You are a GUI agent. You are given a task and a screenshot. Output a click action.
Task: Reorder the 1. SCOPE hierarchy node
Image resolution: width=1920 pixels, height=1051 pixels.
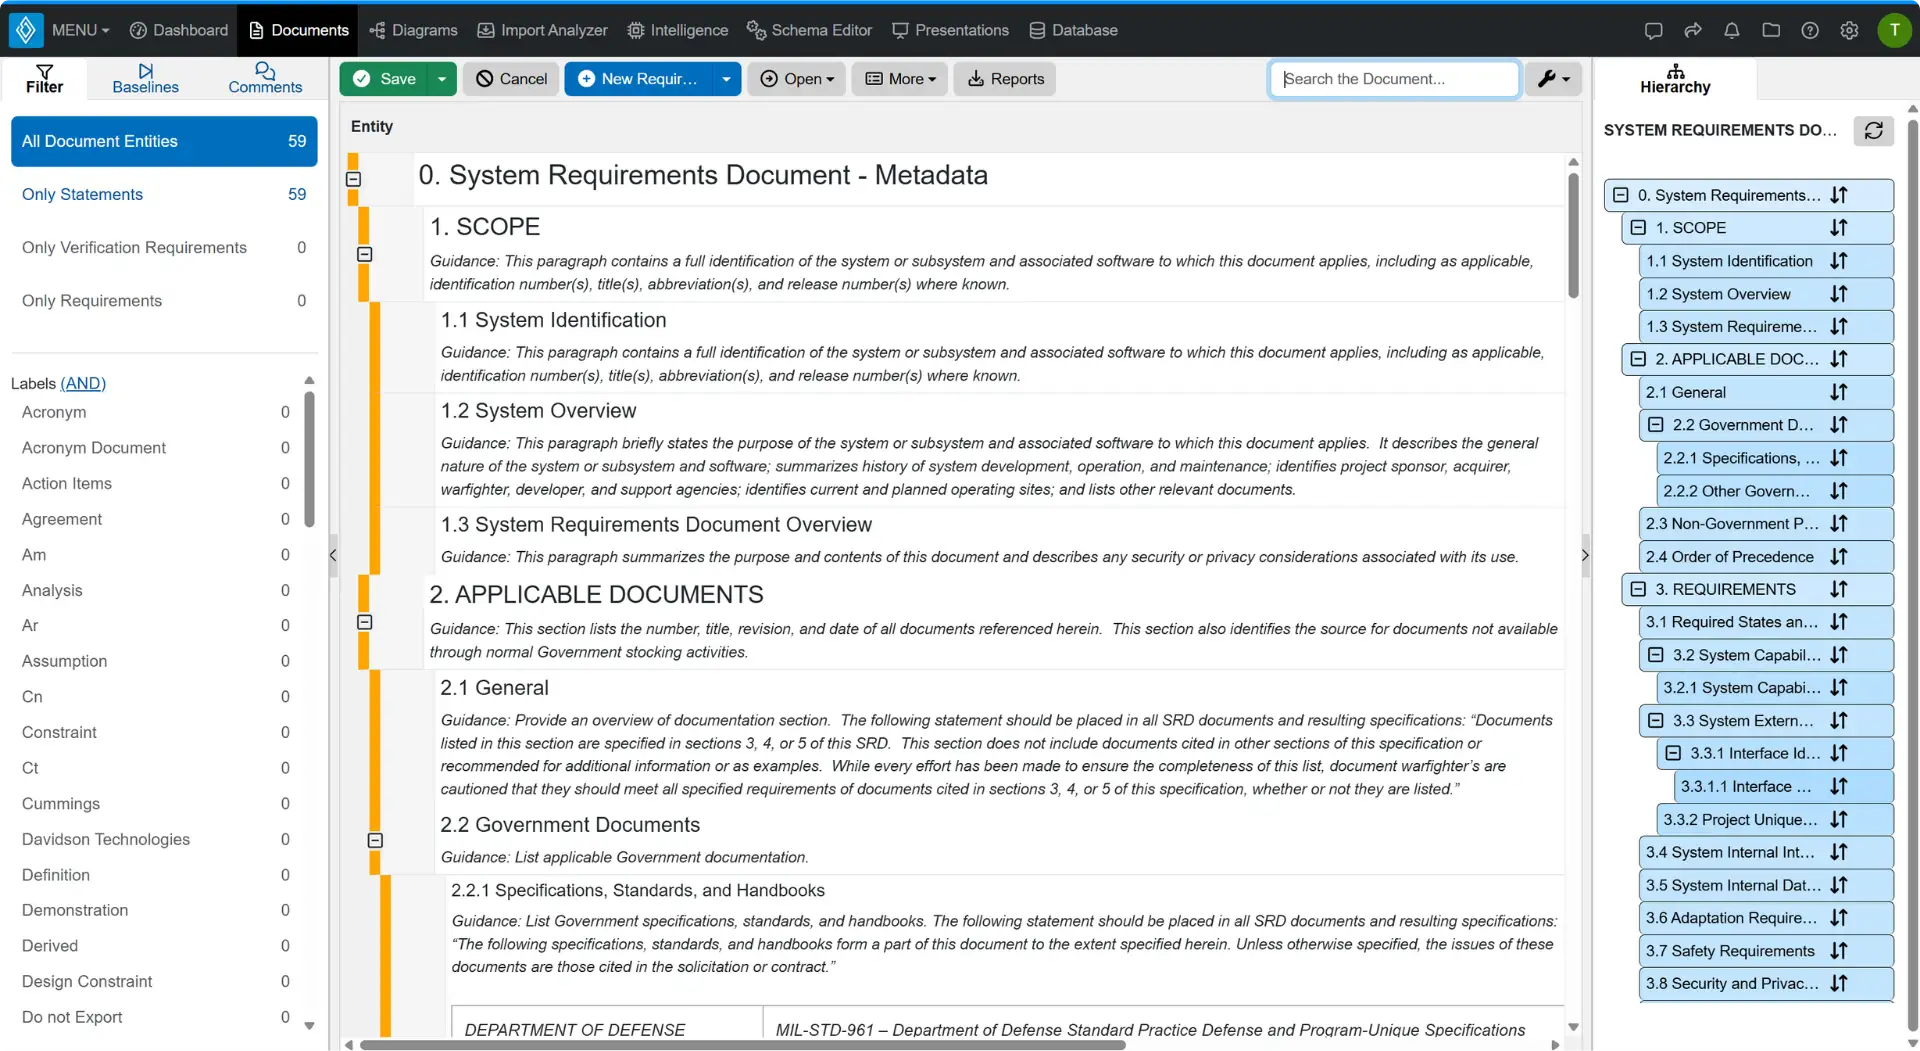[1839, 228]
